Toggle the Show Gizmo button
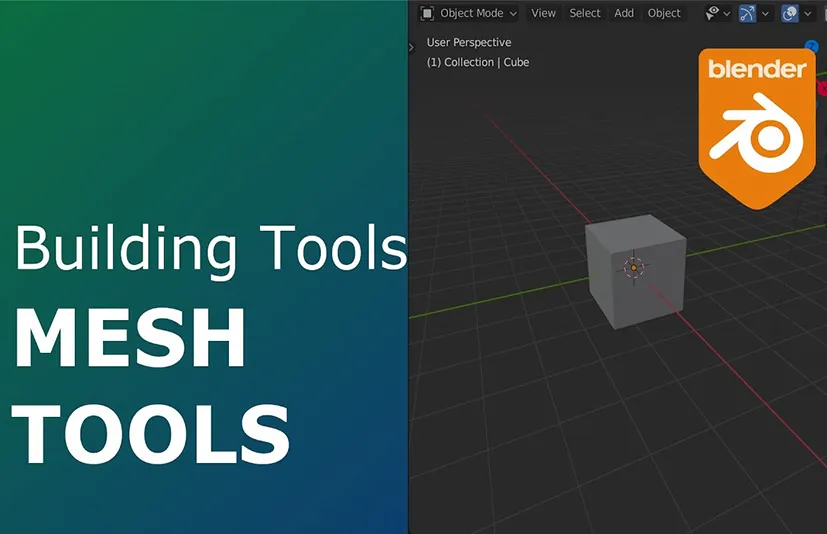This screenshot has width=827, height=534. pos(747,13)
